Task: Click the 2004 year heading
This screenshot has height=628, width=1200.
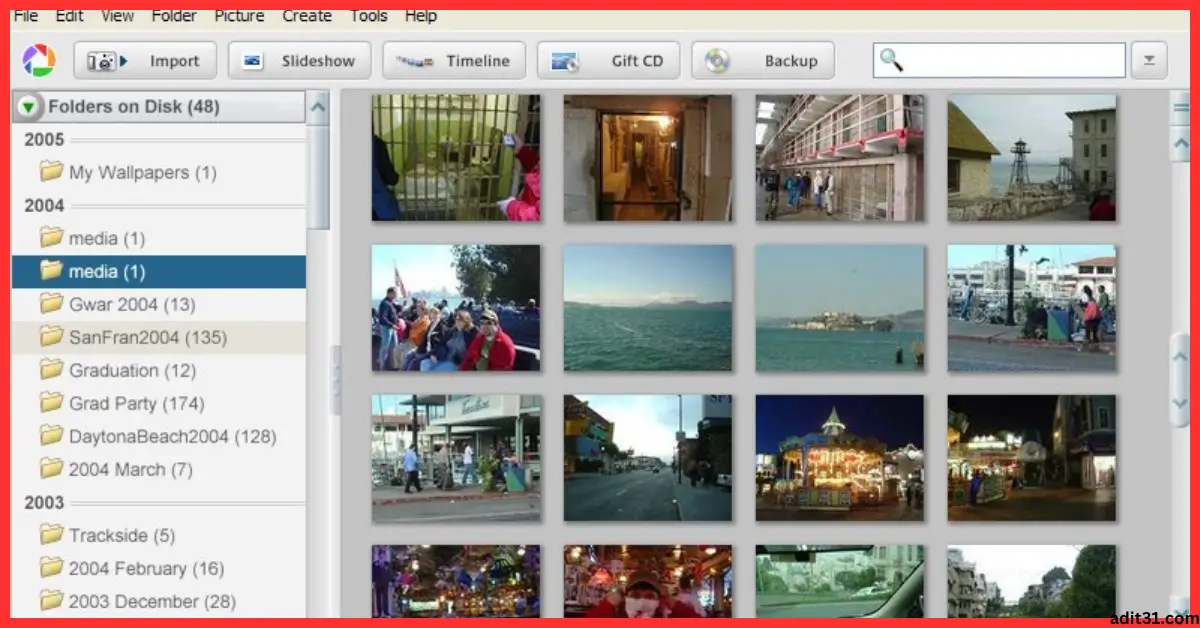Action: coord(44,206)
